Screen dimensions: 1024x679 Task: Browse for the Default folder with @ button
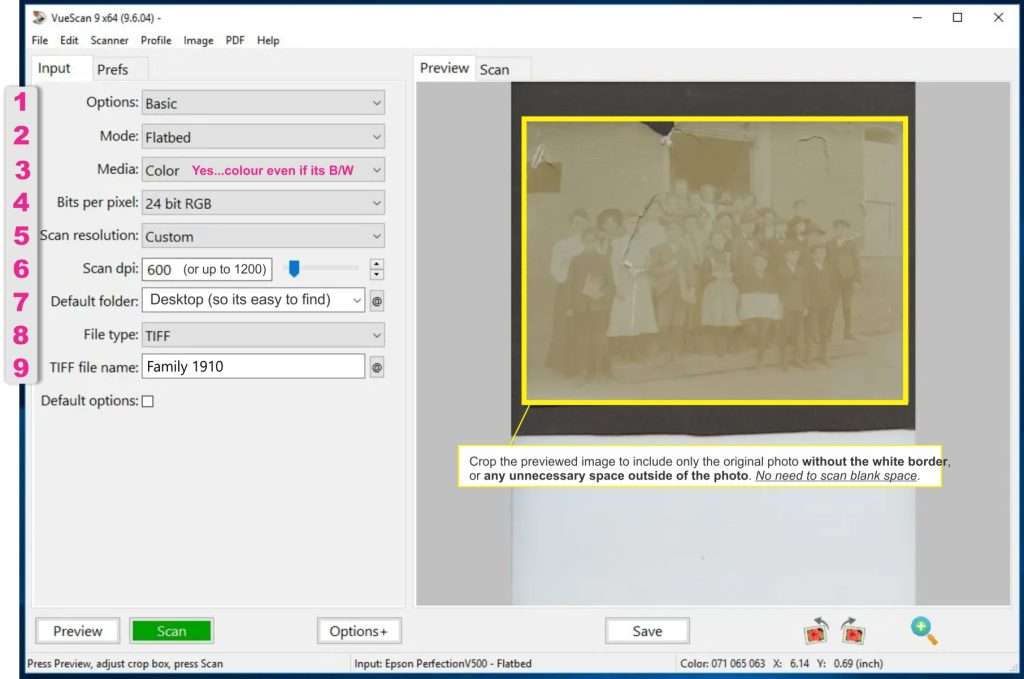[377, 301]
